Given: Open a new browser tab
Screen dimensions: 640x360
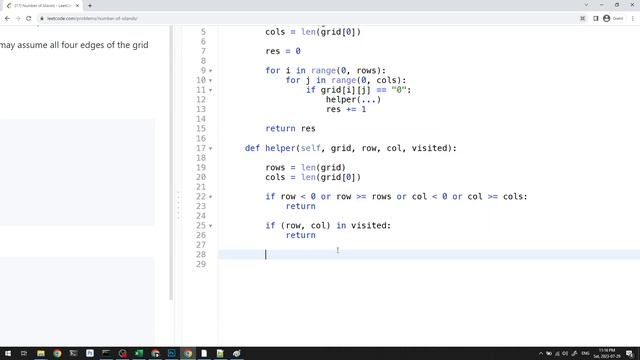Looking at the screenshot, I should tap(90, 6).
